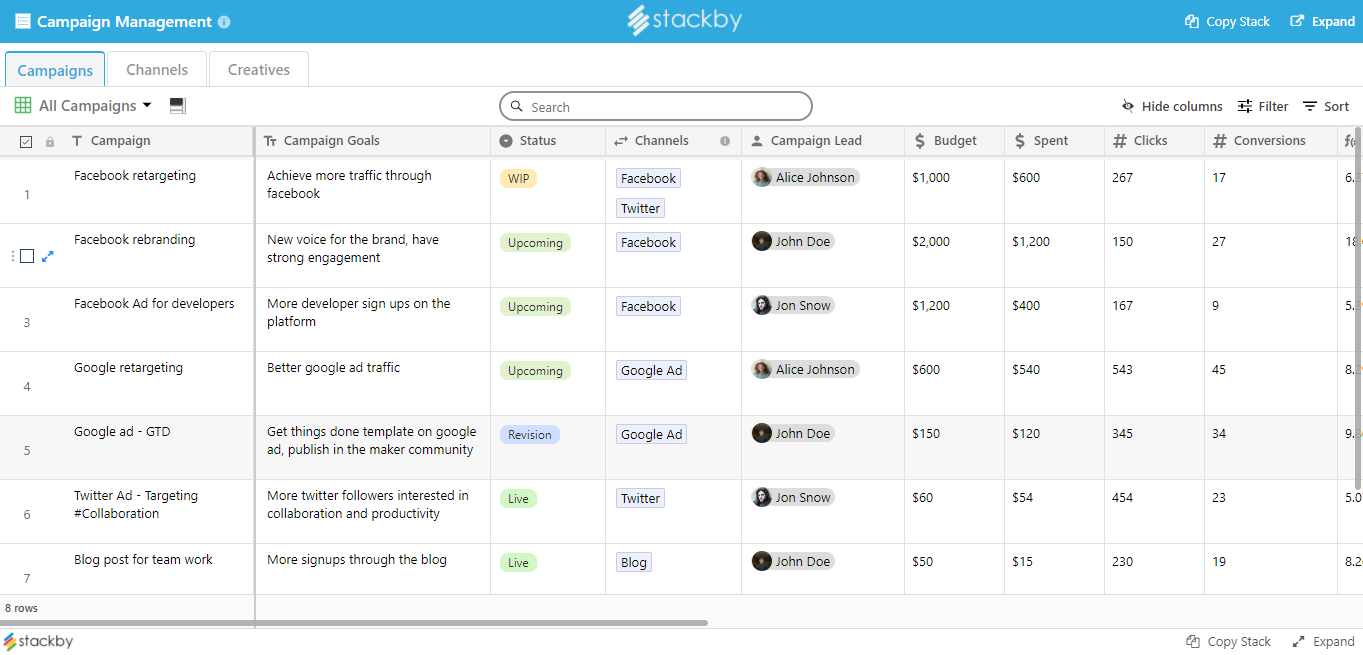The height and width of the screenshot is (655, 1363).
Task: Click the row height icon next to All Campaigns
Action: coord(178,106)
